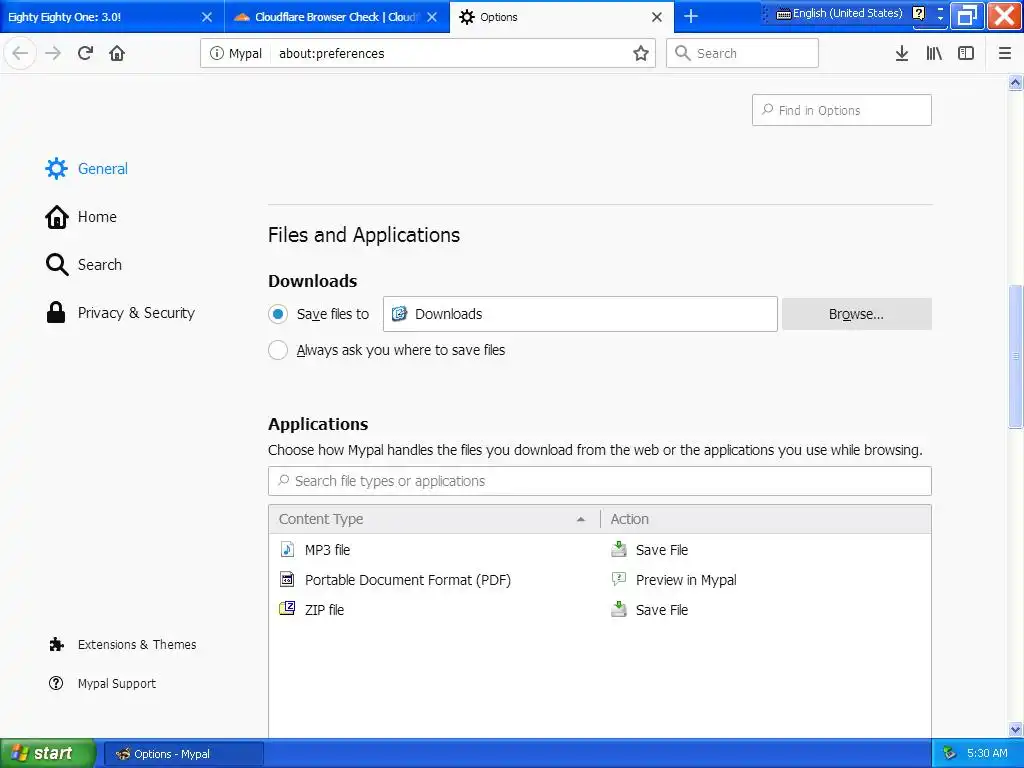Bookmark this page with the star icon

coord(641,53)
